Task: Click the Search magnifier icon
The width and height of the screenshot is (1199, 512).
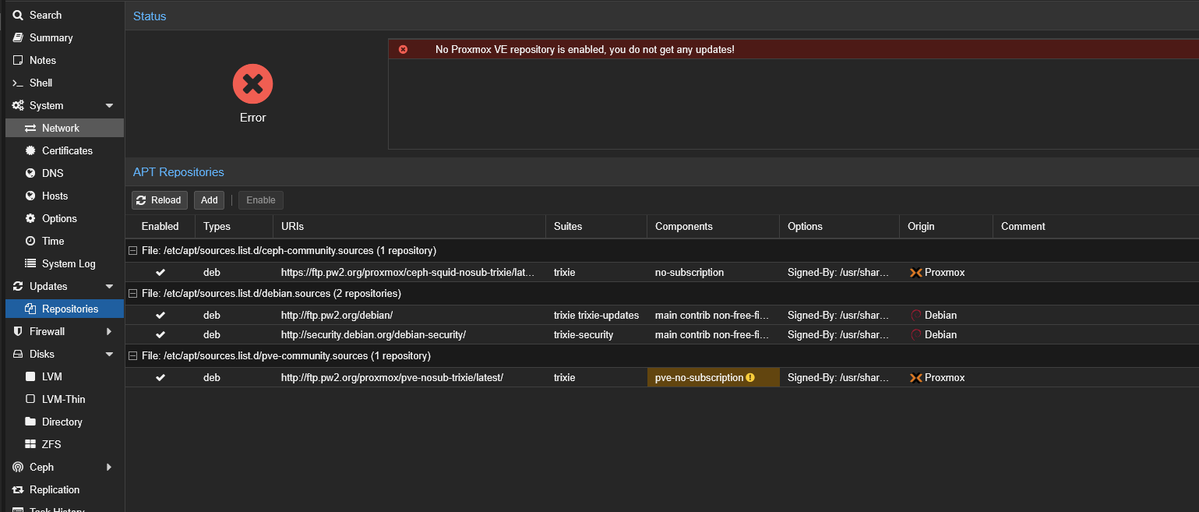Action: point(18,15)
